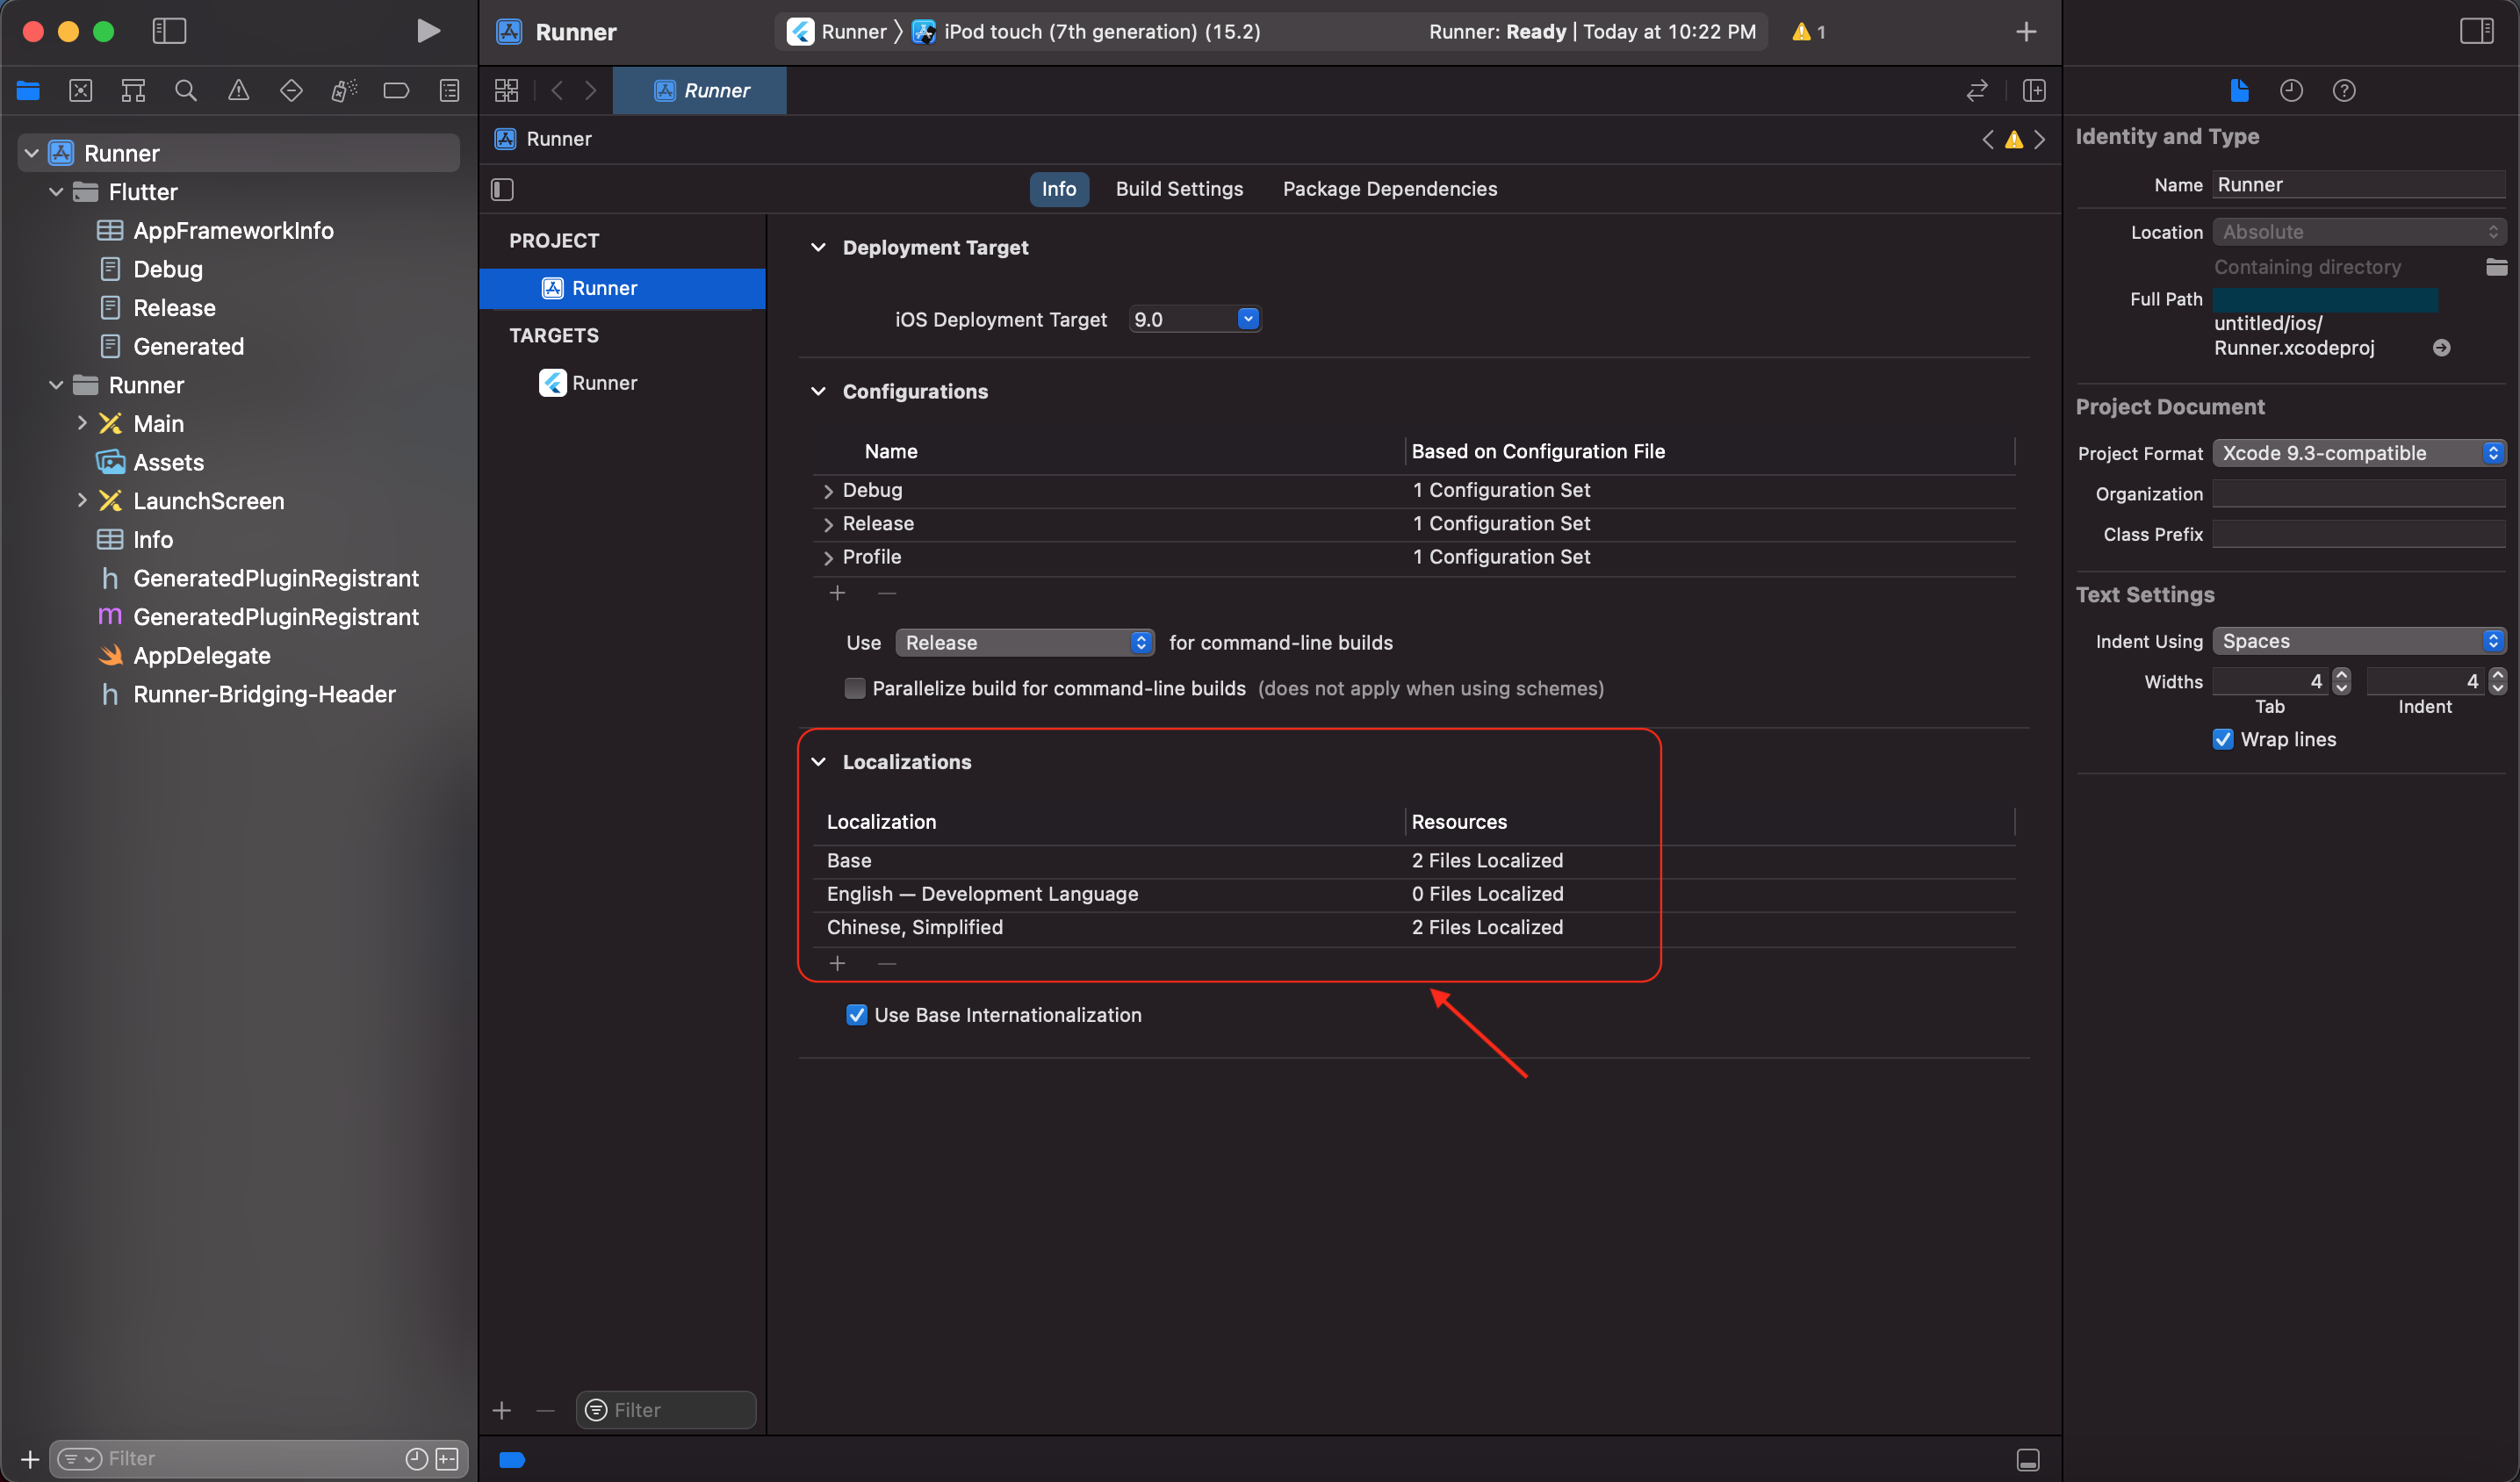Click the Class Prefix field

2359,534
